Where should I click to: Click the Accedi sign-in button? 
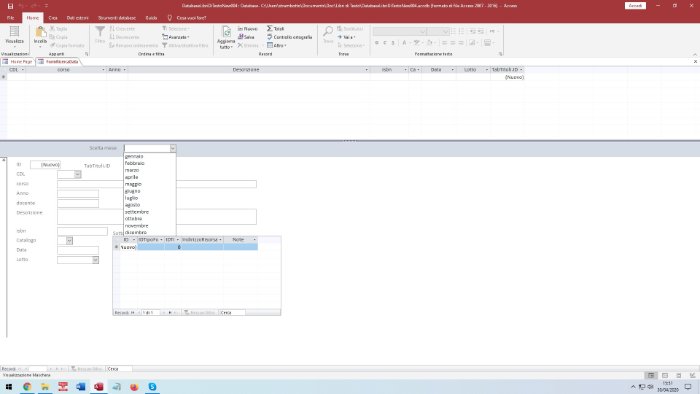pyautogui.click(x=635, y=6)
